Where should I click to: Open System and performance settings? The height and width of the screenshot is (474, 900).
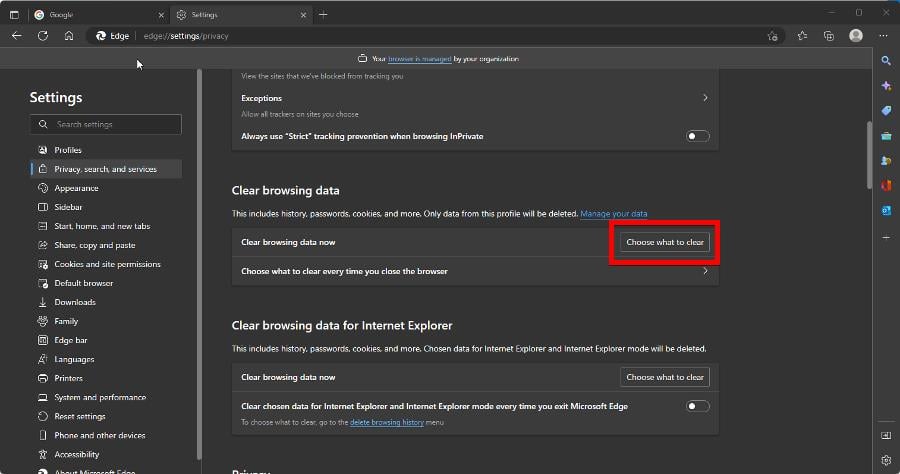pos(106,397)
